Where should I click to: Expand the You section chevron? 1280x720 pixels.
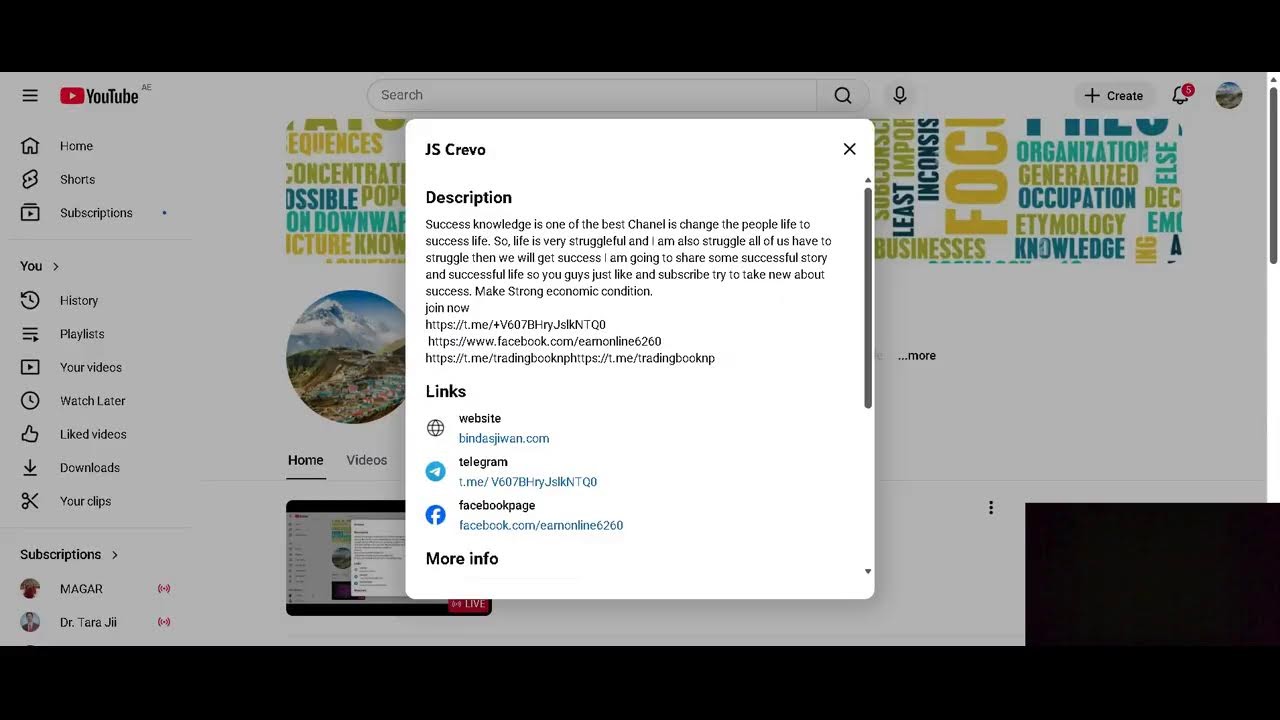(x=56, y=266)
